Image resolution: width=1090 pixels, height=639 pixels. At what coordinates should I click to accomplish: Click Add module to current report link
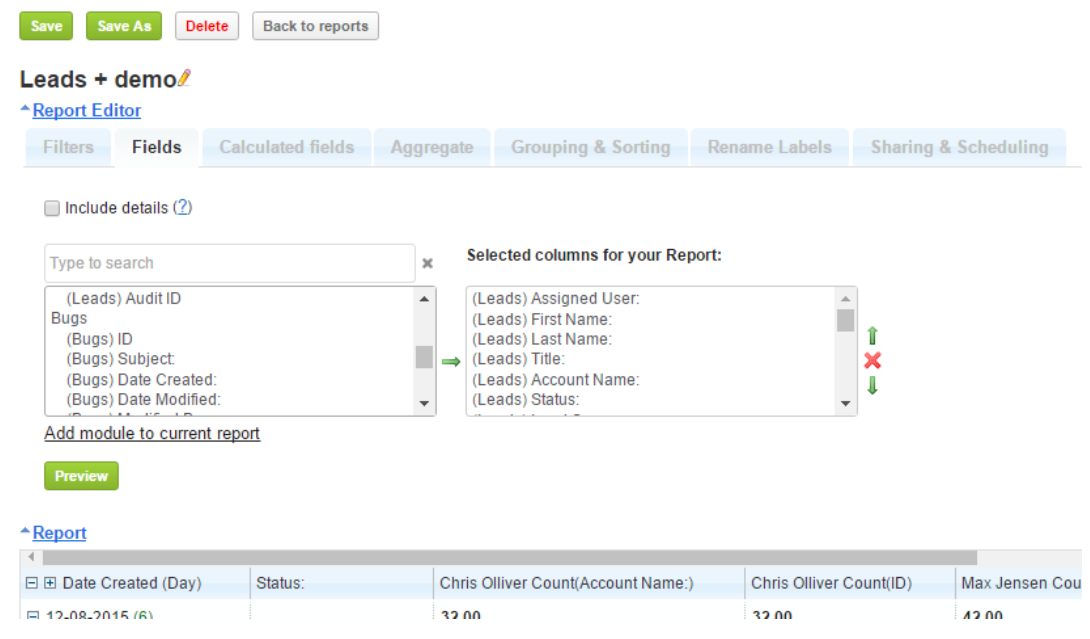pos(152,434)
